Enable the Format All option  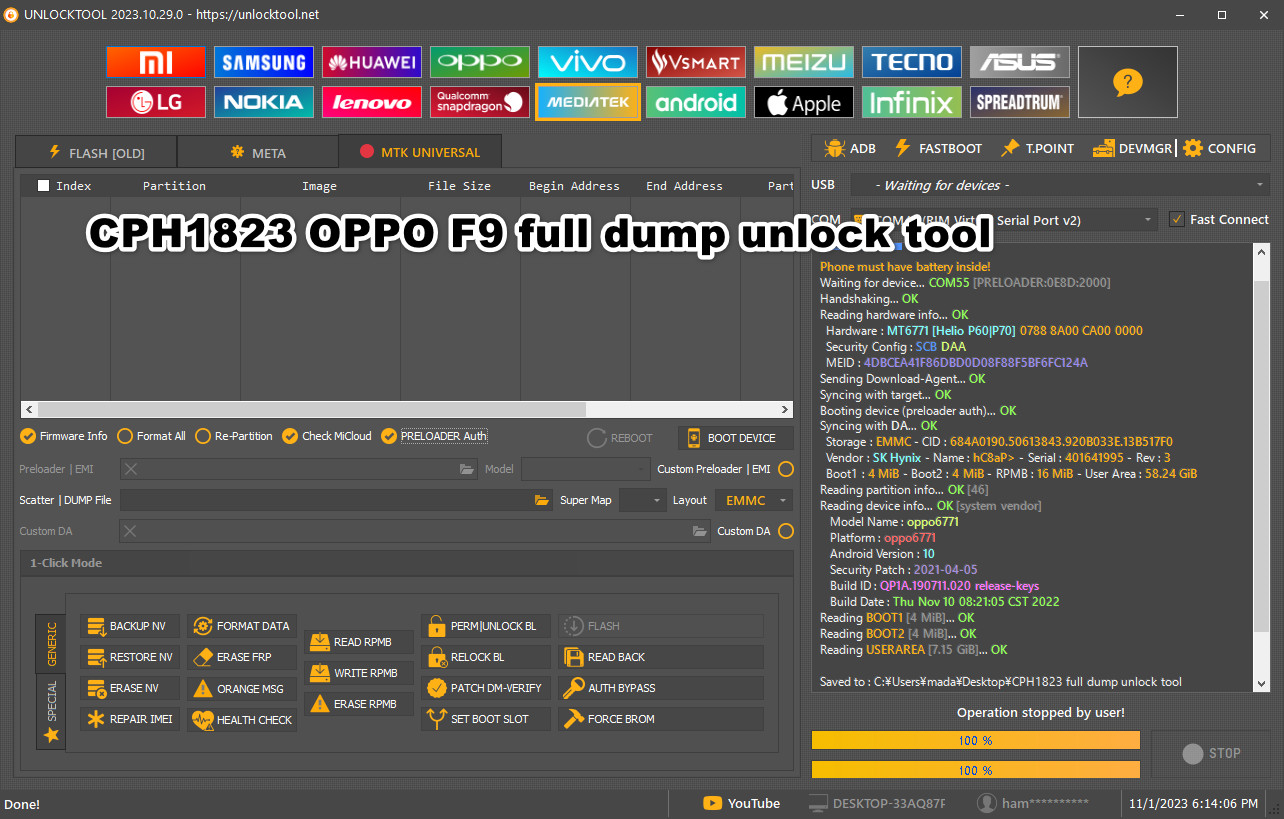[x=151, y=436]
